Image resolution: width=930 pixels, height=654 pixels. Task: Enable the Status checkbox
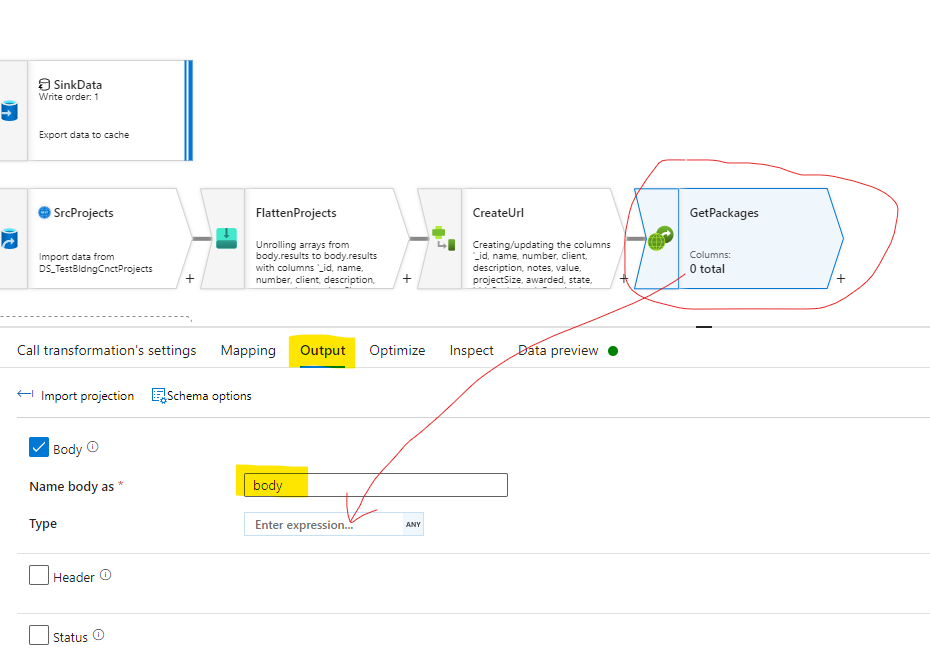pos(39,635)
